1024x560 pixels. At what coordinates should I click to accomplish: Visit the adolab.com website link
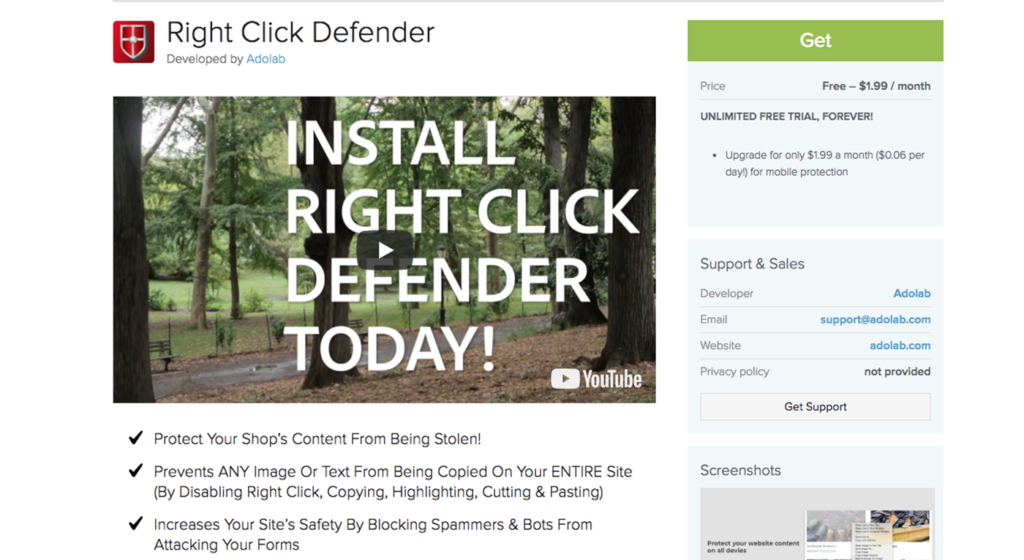(900, 346)
